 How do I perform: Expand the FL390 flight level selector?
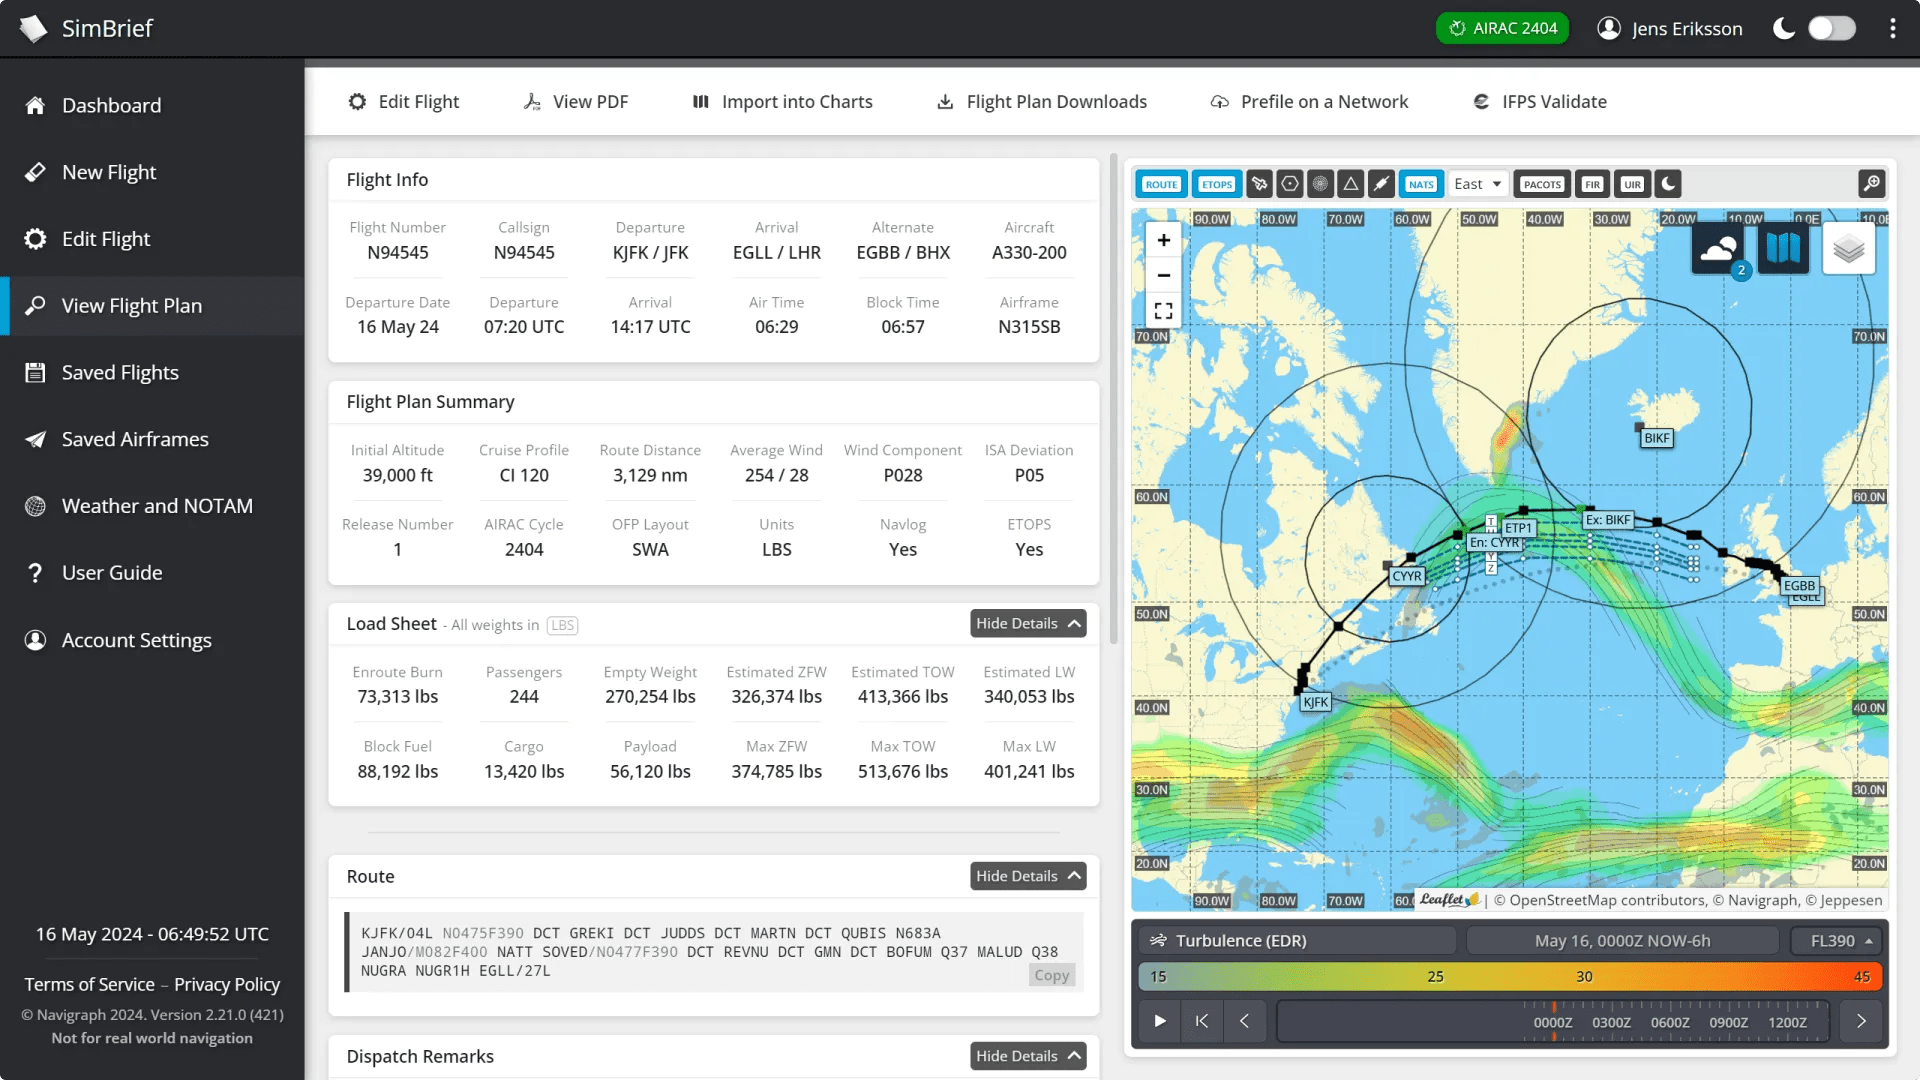coord(1836,940)
